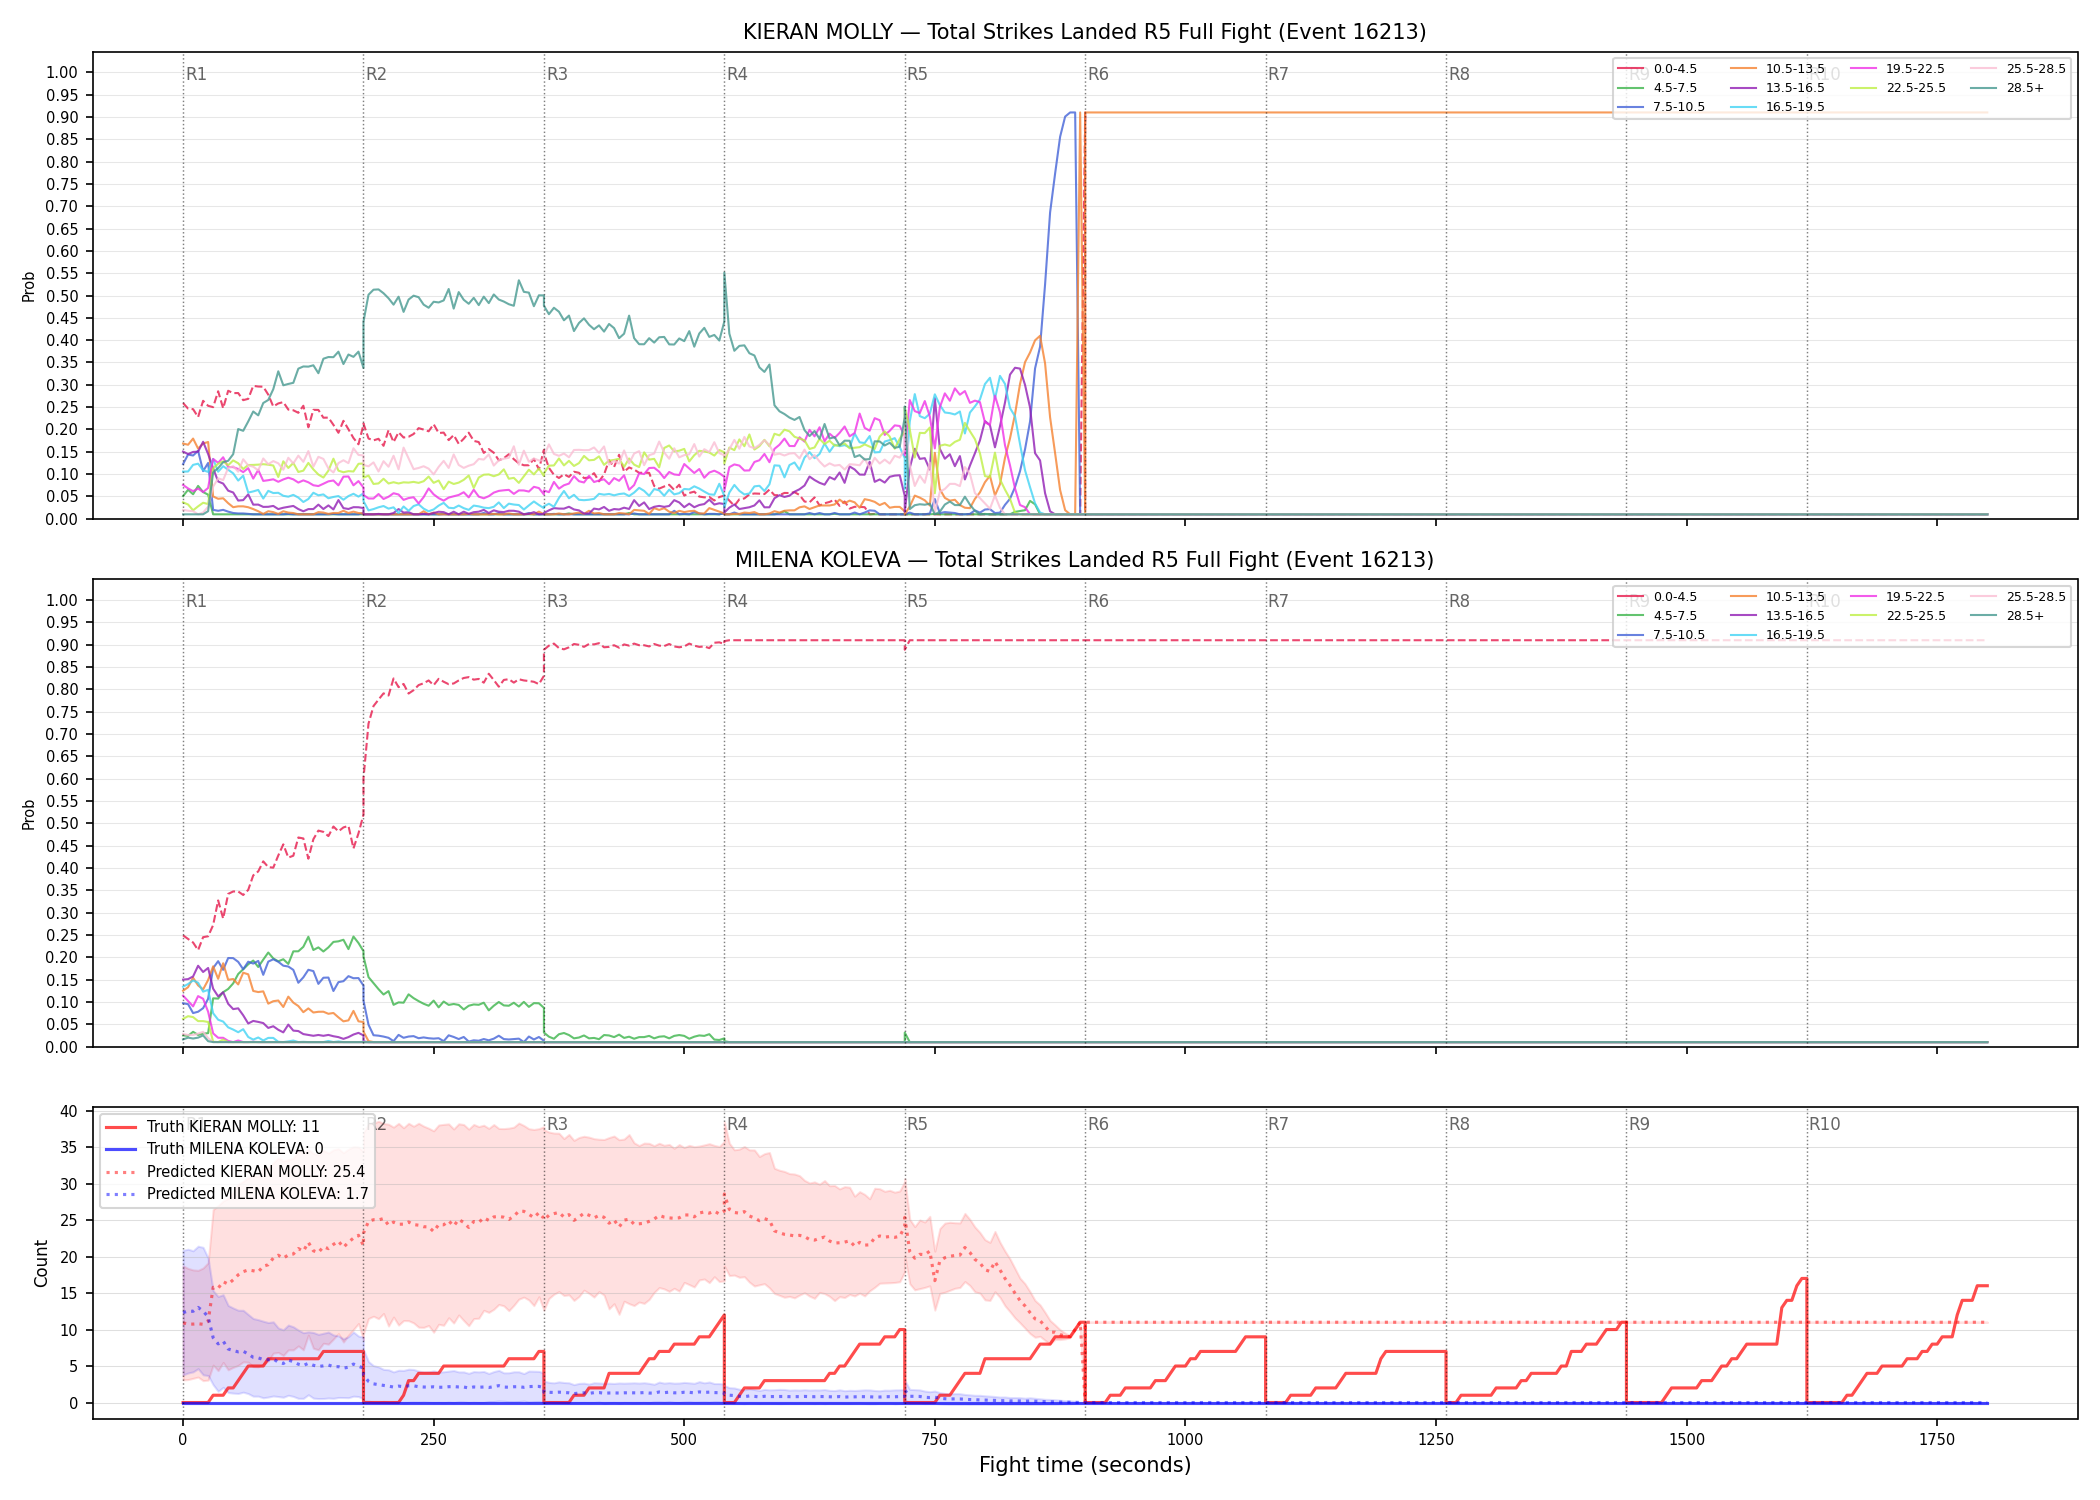Viewport: 2100px width, 1500px height.
Task: Click '0.25' y-tick in Milena Koleva chart
Action: point(62,935)
